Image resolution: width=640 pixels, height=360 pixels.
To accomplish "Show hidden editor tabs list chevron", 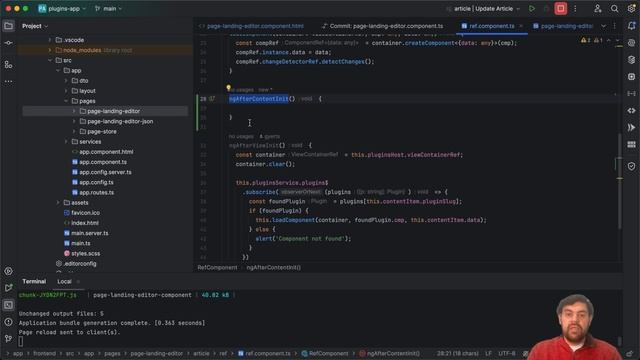I will (x=603, y=26).
